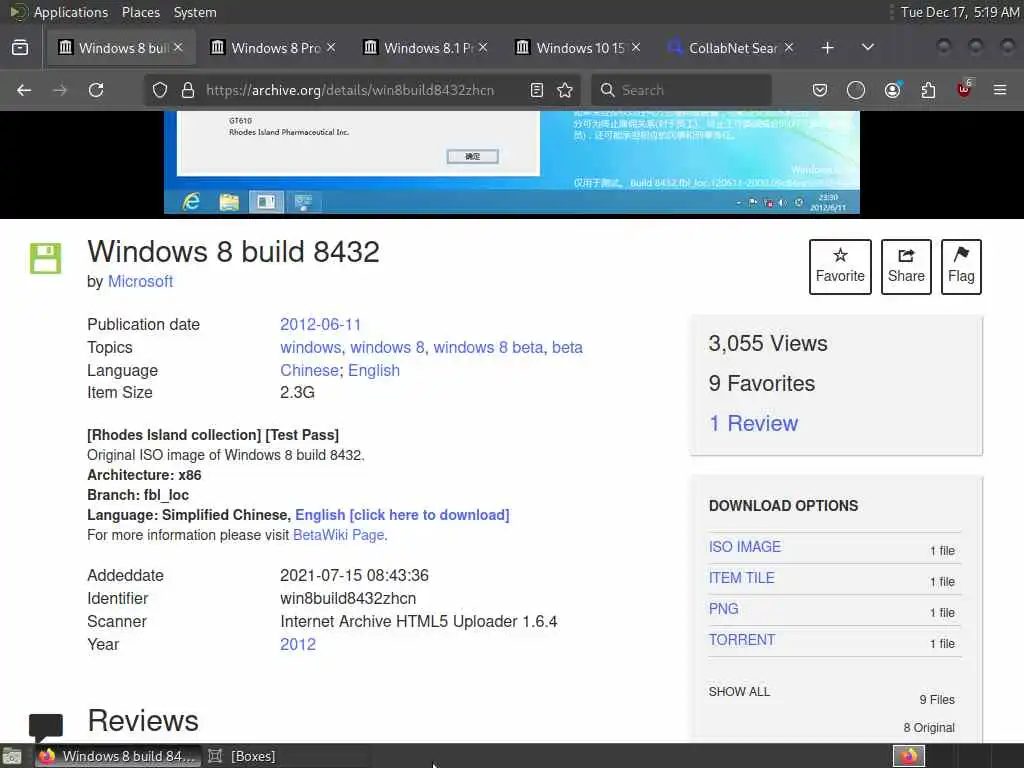Open the Chinese language link
The width and height of the screenshot is (1024, 768).
click(309, 370)
